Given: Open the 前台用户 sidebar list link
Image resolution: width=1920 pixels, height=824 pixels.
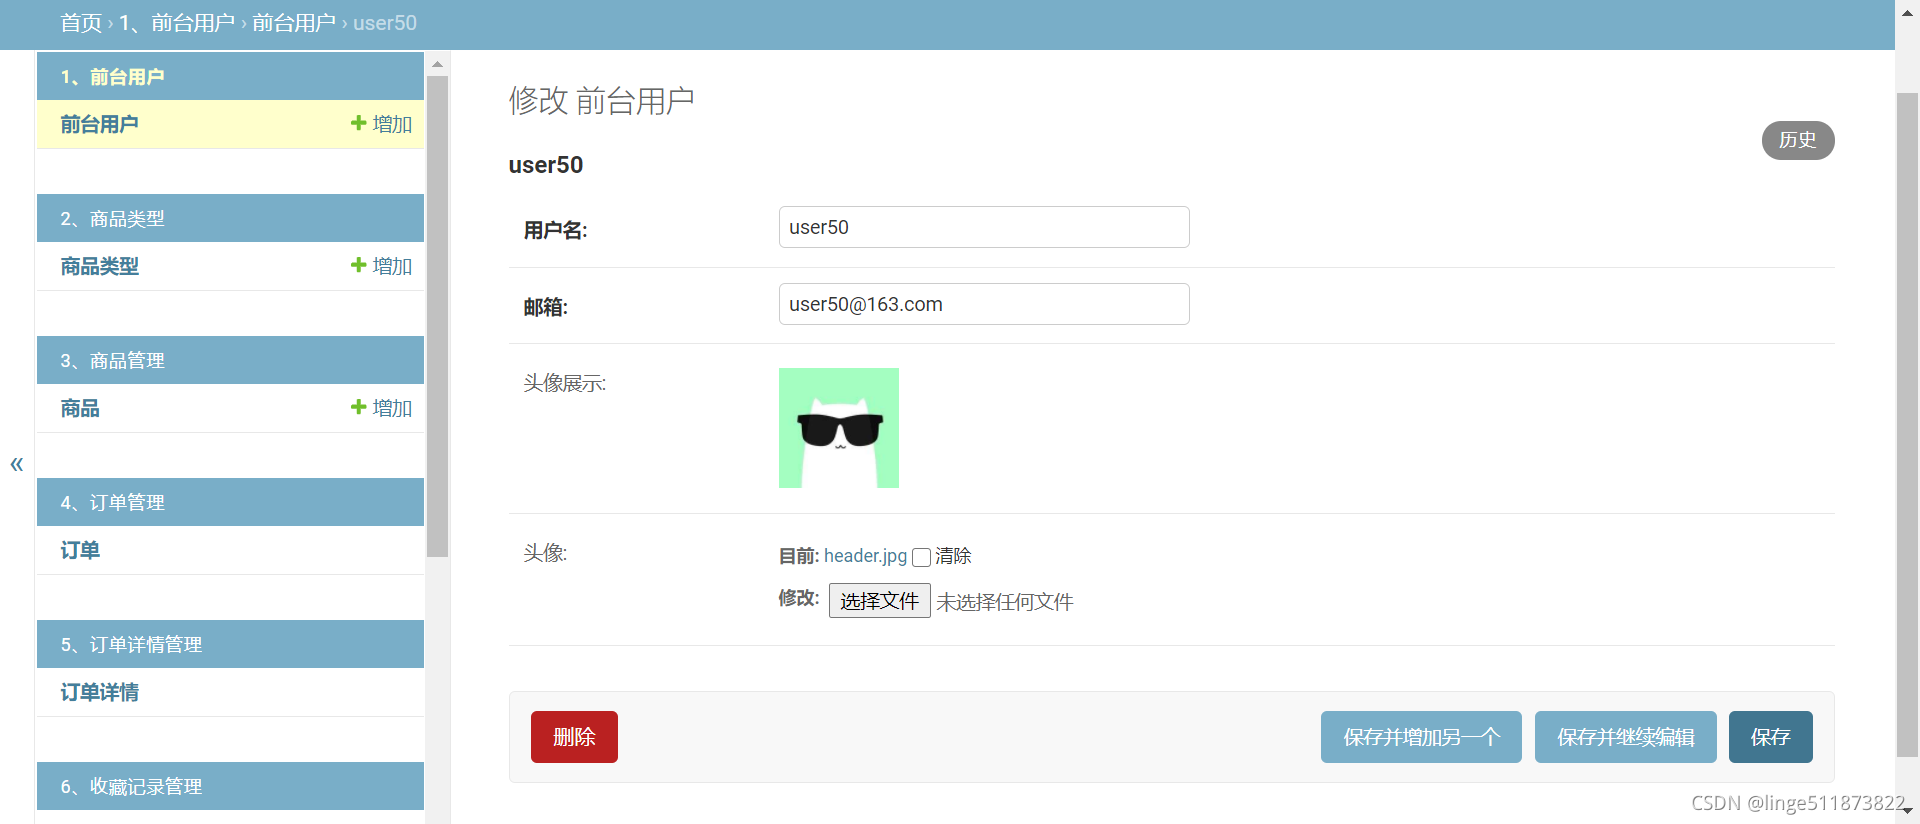Looking at the screenshot, I should pyautogui.click(x=99, y=124).
